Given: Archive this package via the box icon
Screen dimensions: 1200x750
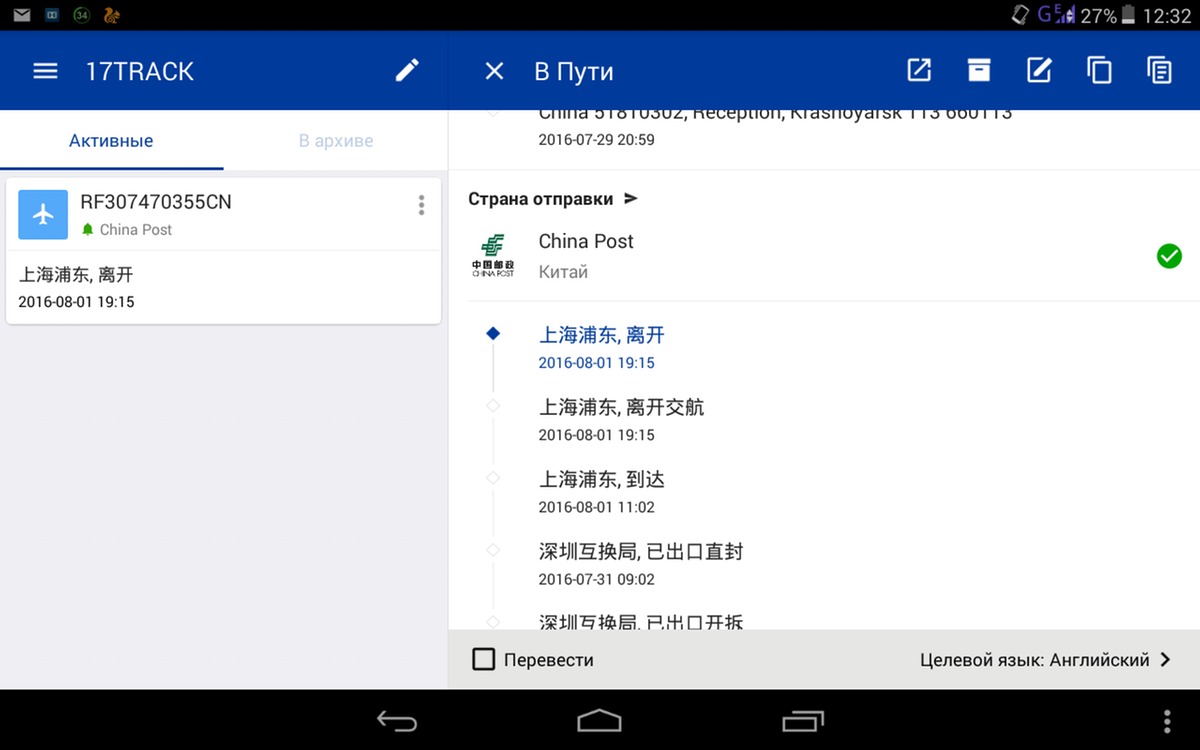Looking at the screenshot, I should (x=979, y=70).
